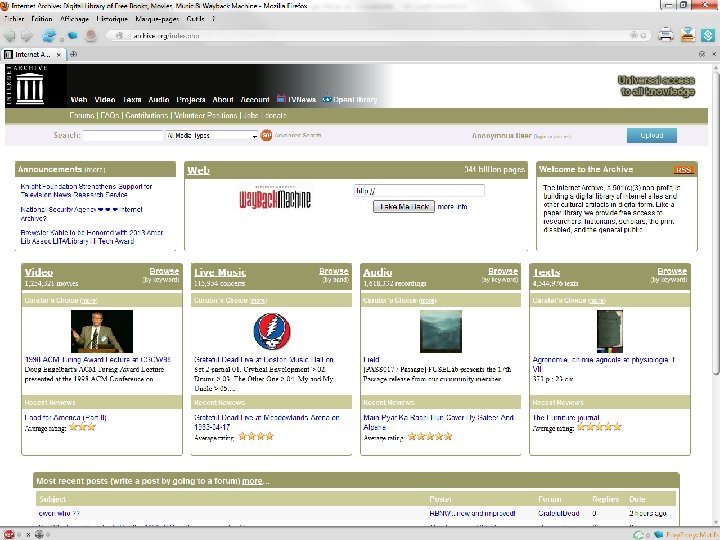The height and width of the screenshot is (540, 720).
Task: Open the Media Types dropdown
Action: pyautogui.click(x=212, y=135)
